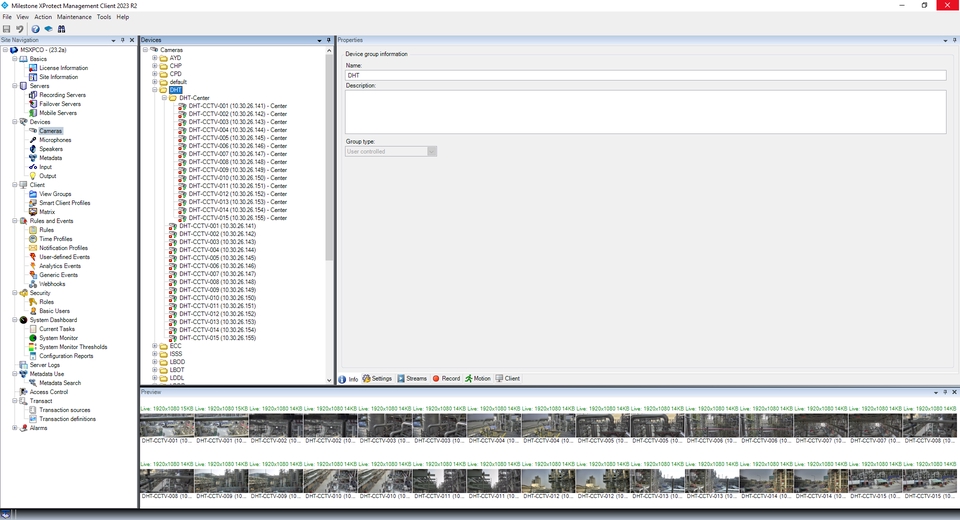Select the ISSS camera group
The height and width of the screenshot is (520, 960).
(x=176, y=354)
